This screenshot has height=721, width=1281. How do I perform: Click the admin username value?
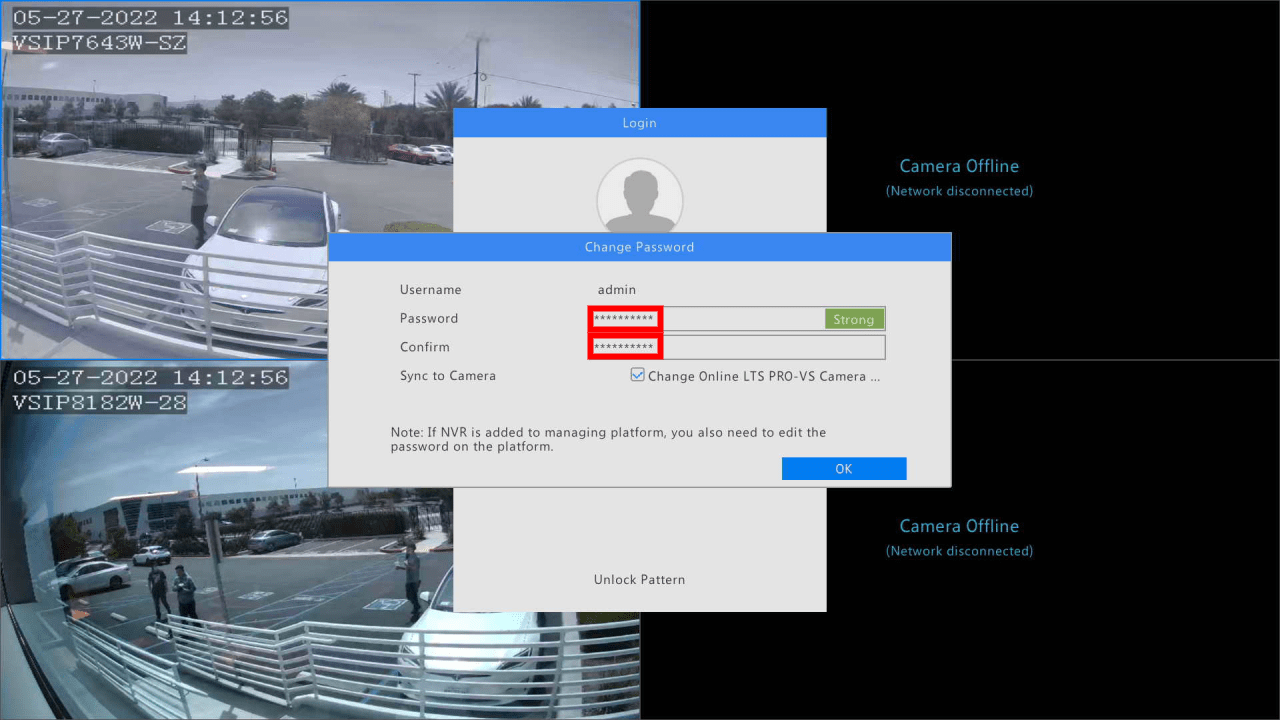[x=617, y=290]
